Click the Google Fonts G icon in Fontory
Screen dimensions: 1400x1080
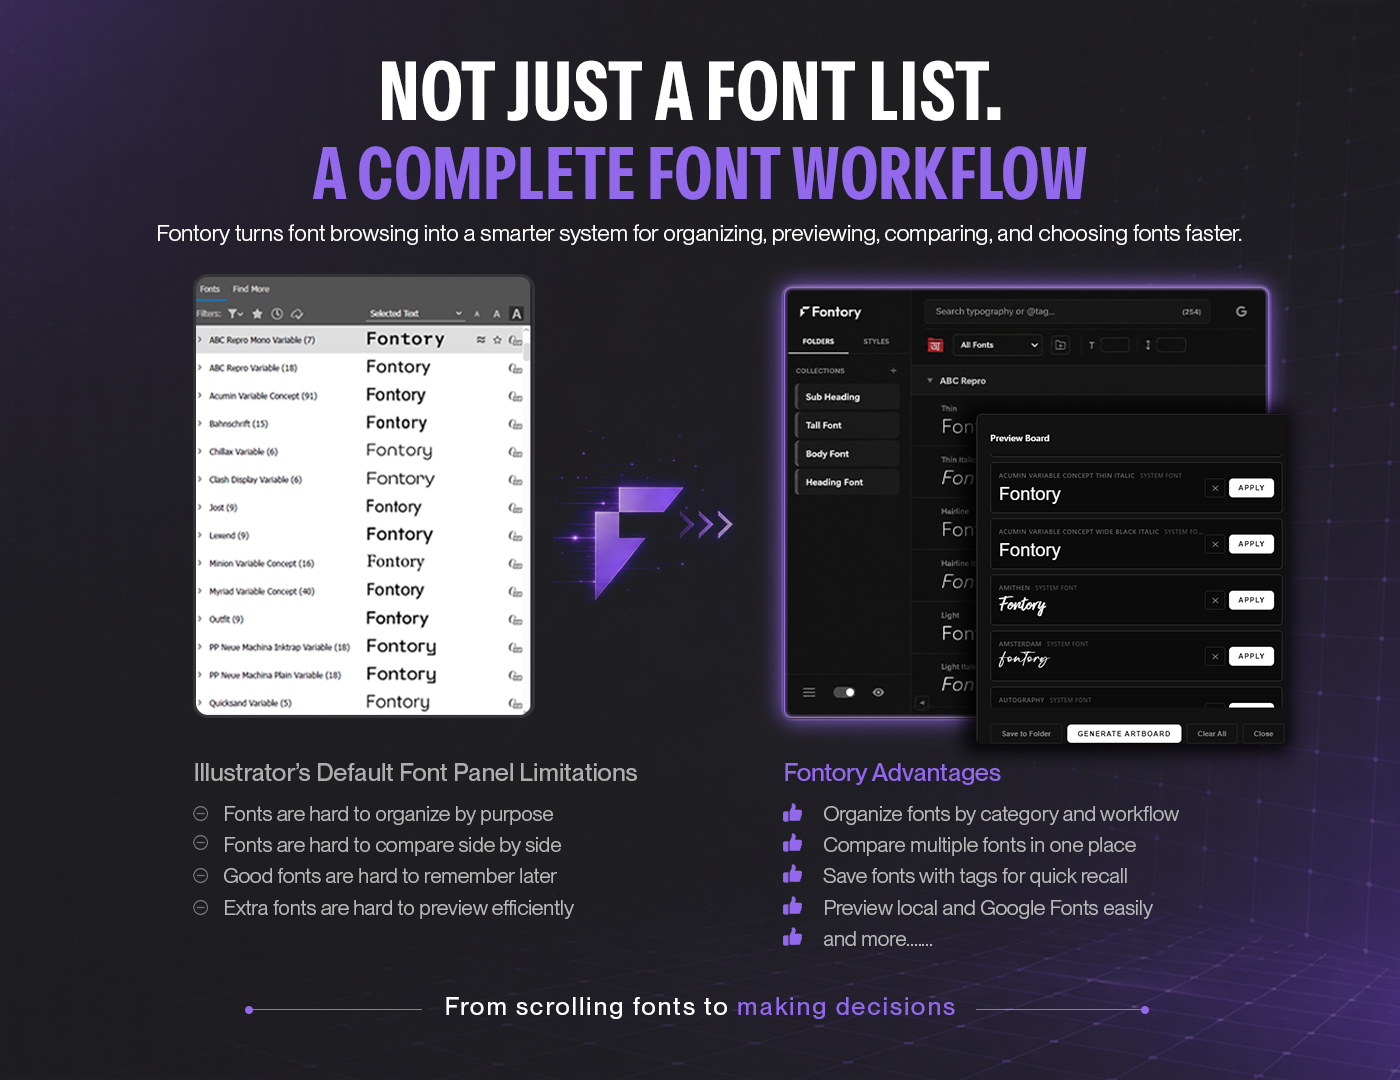(1241, 312)
